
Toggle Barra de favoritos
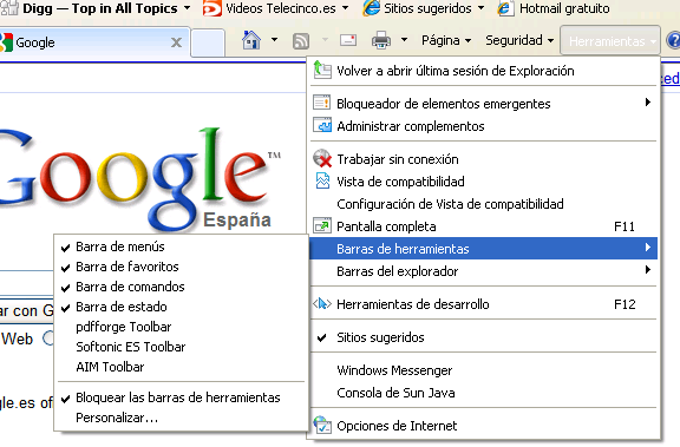pyautogui.click(x=181, y=266)
